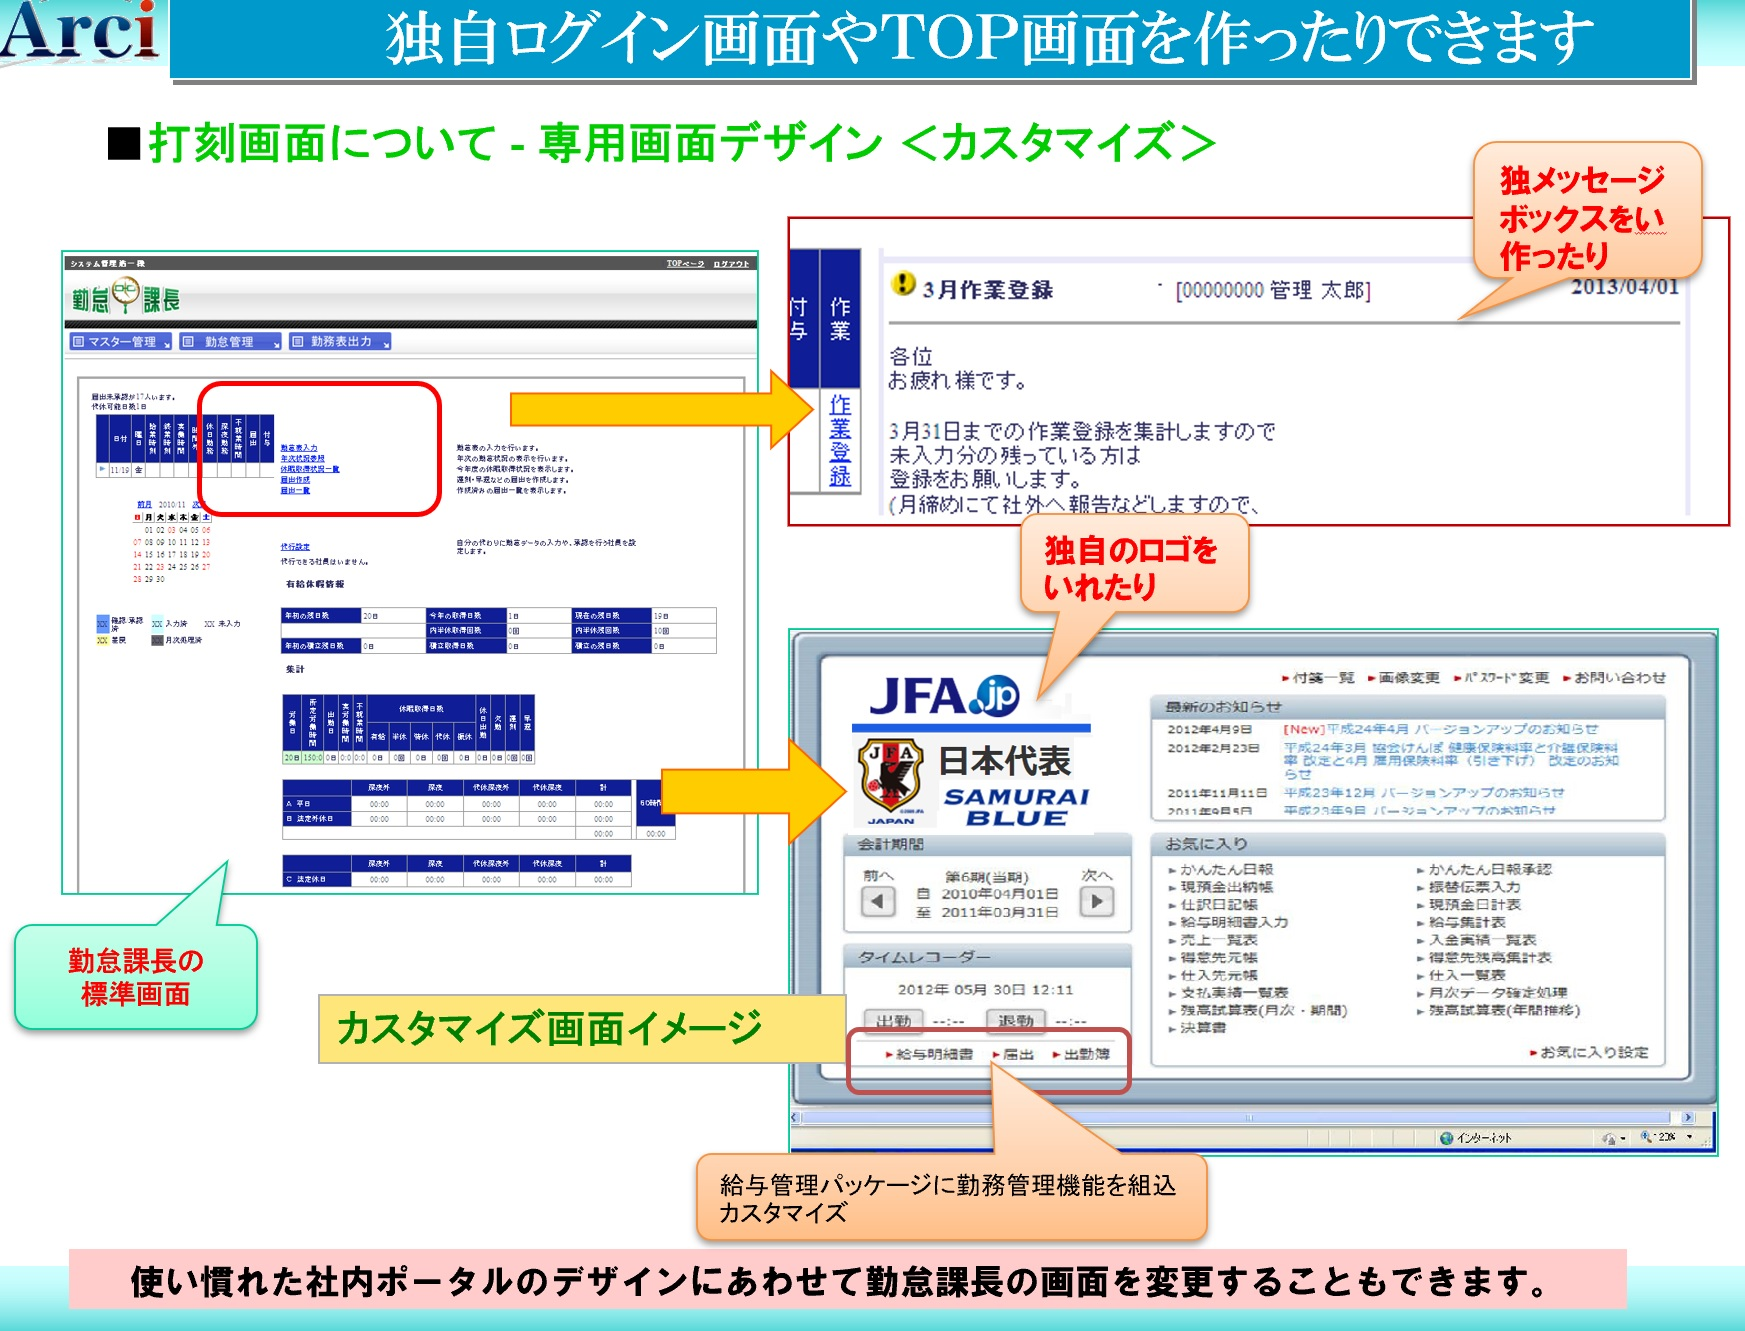Select 付箋一覧 in top menu

click(1322, 678)
